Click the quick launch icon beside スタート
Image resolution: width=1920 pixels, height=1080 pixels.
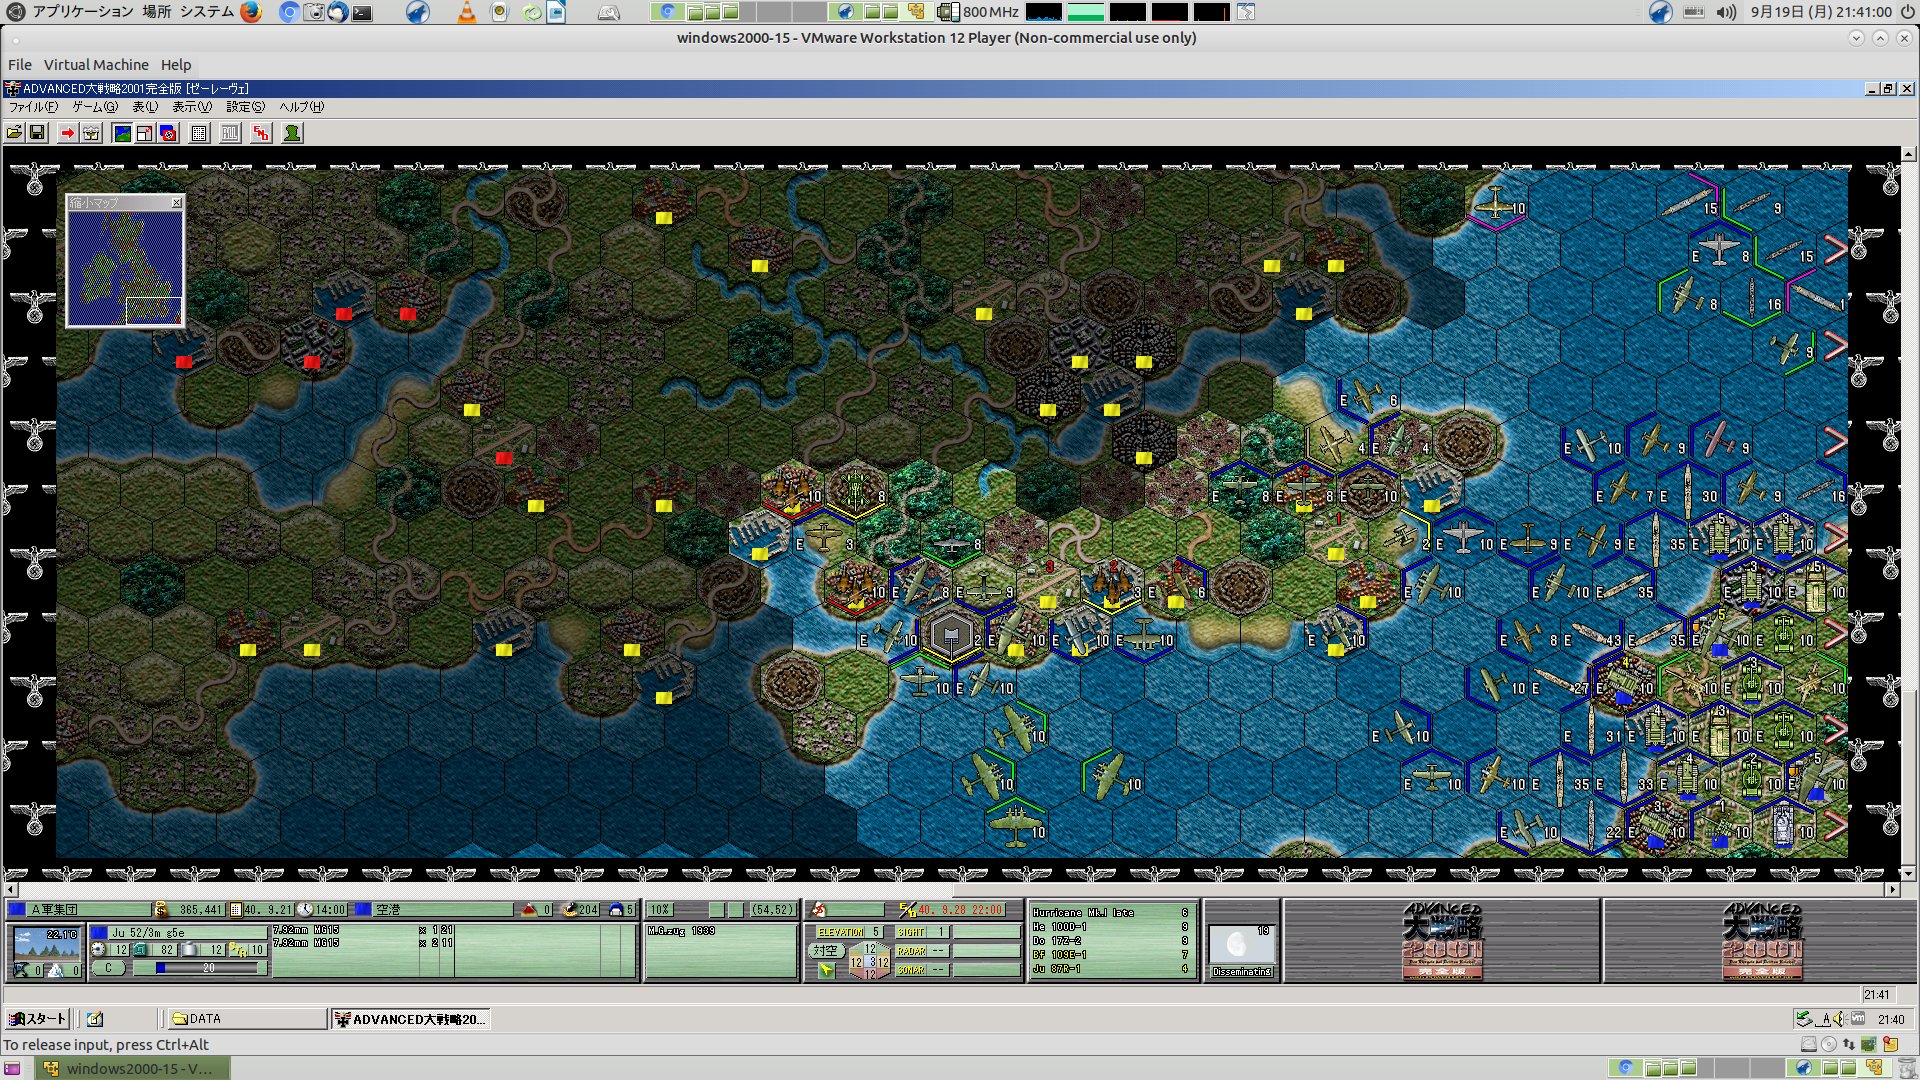[x=95, y=1019]
